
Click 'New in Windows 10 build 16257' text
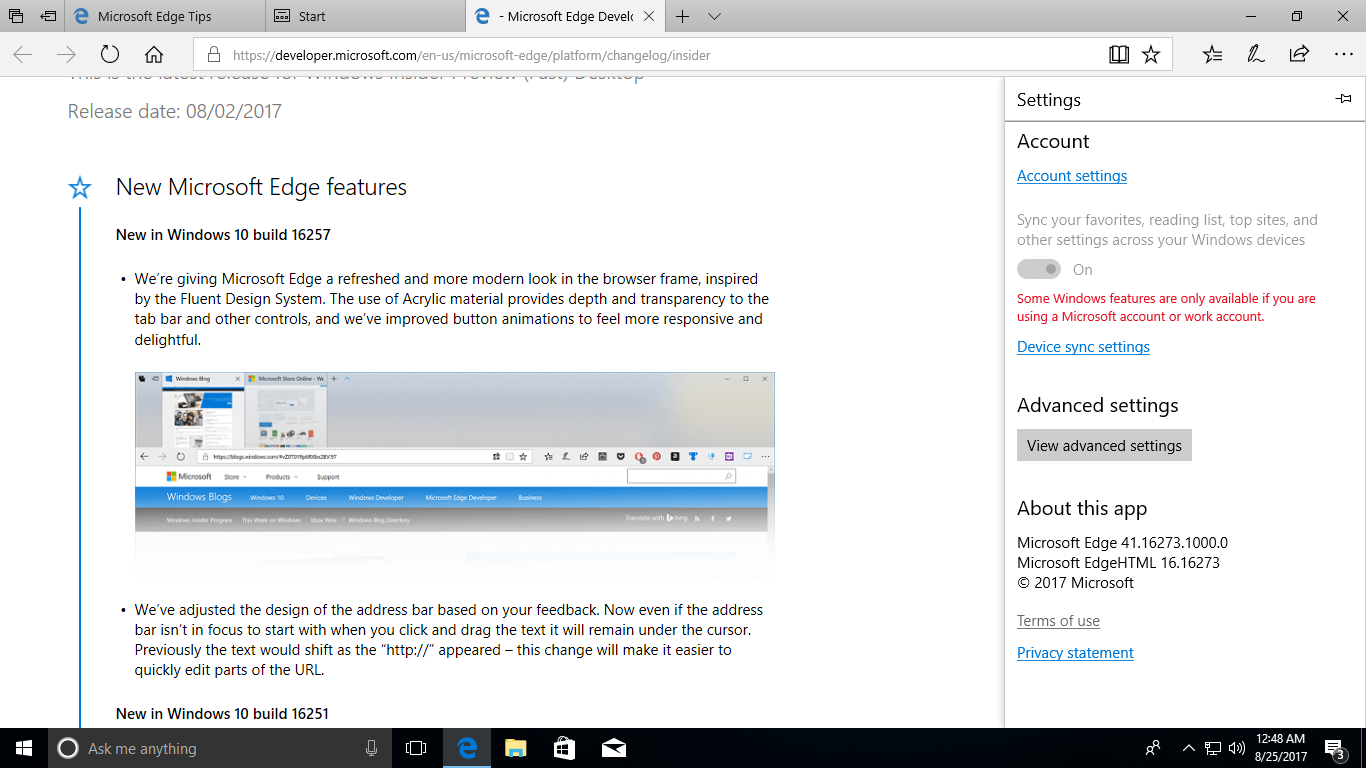click(x=223, y=235)
